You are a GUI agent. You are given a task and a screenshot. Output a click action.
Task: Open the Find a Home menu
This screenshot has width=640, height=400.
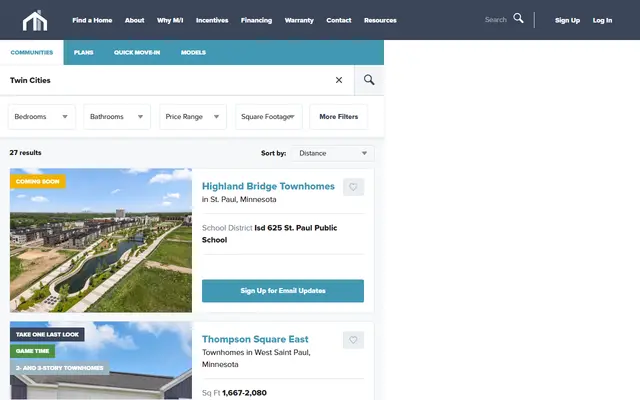92,20
